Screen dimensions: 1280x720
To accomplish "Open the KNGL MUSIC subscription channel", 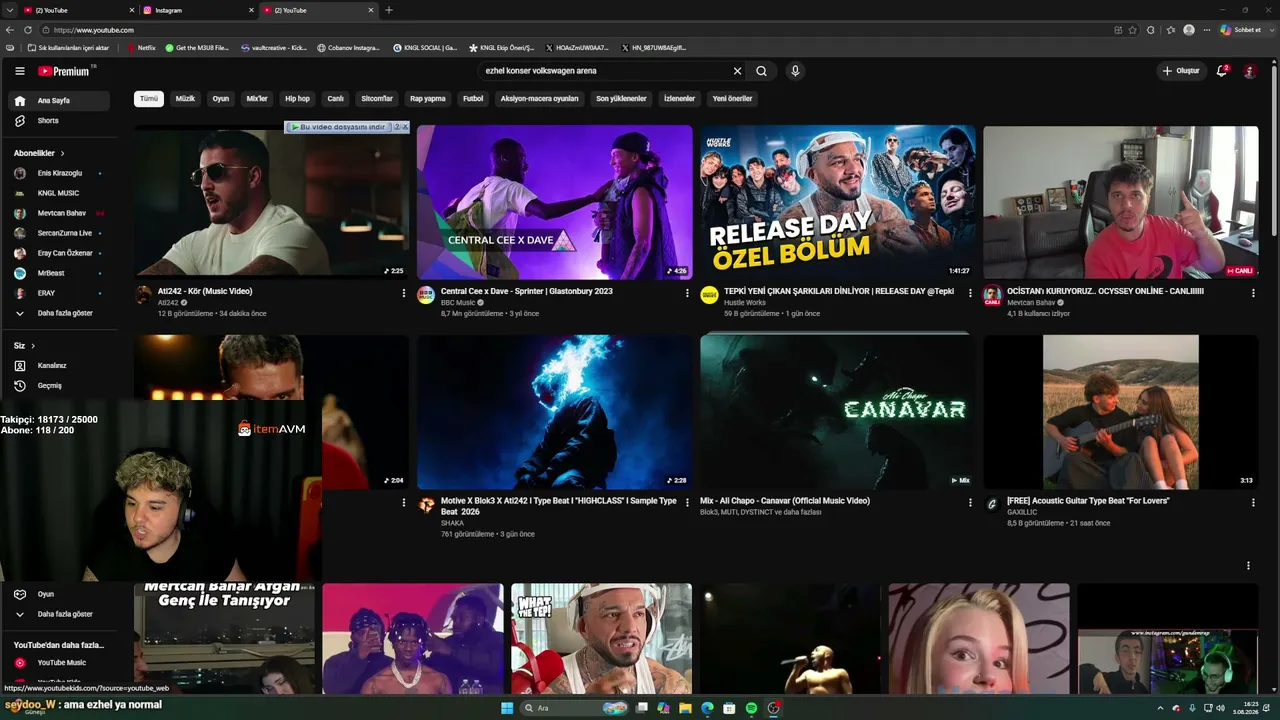I will (x=59, y=193).
